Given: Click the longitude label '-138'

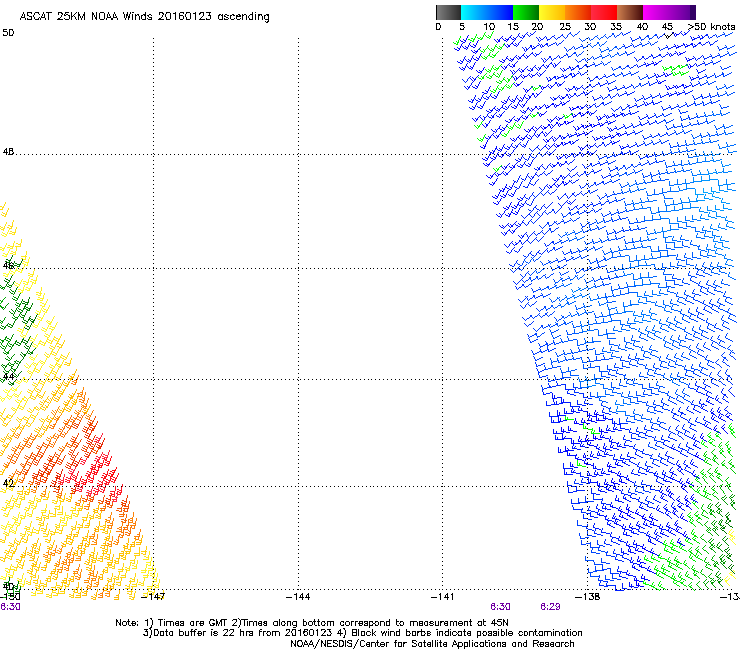Looking at the screenshot, I should coord(588,597).
